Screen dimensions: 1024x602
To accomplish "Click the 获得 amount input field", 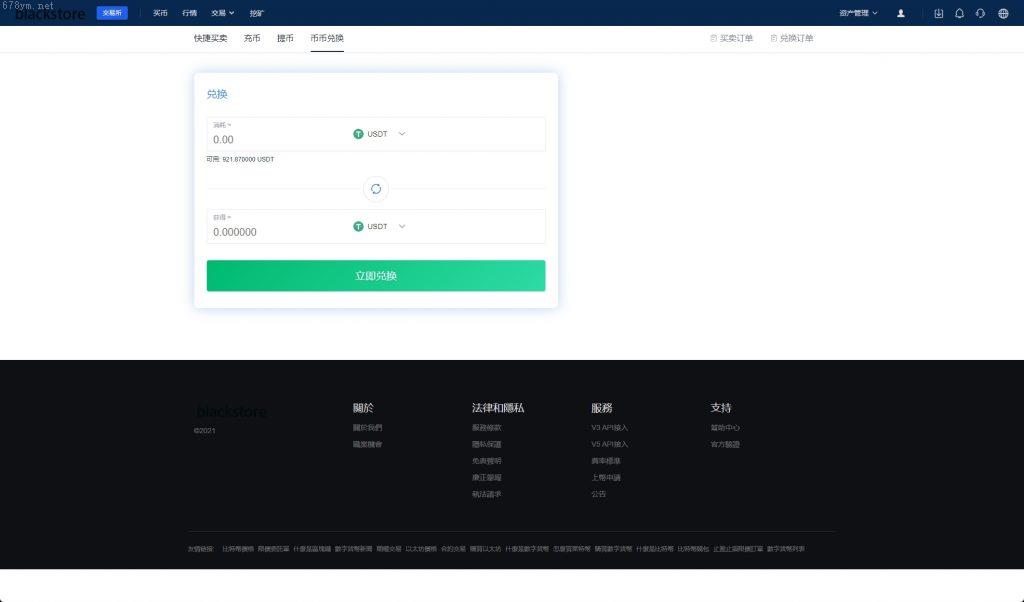I will tap(278, 232).
